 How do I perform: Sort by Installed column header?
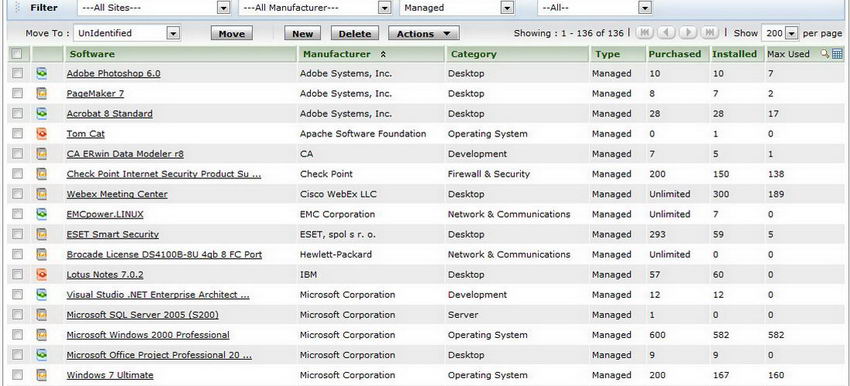(735, 54)
